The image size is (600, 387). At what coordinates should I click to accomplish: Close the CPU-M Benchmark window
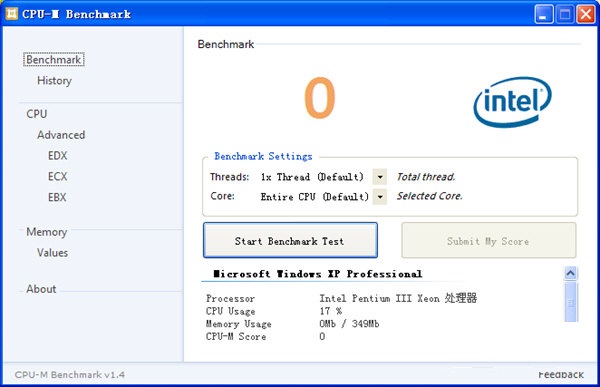pos(586,15)
